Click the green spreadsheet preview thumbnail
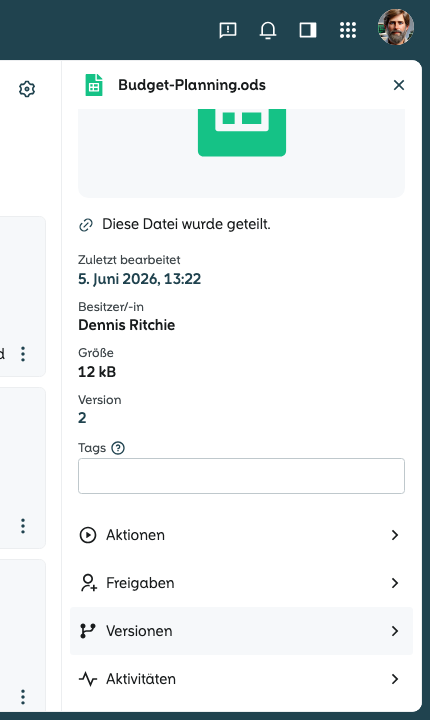Viewport: 430px width, 720px height. pyautogui.click(x=242, y=133)
